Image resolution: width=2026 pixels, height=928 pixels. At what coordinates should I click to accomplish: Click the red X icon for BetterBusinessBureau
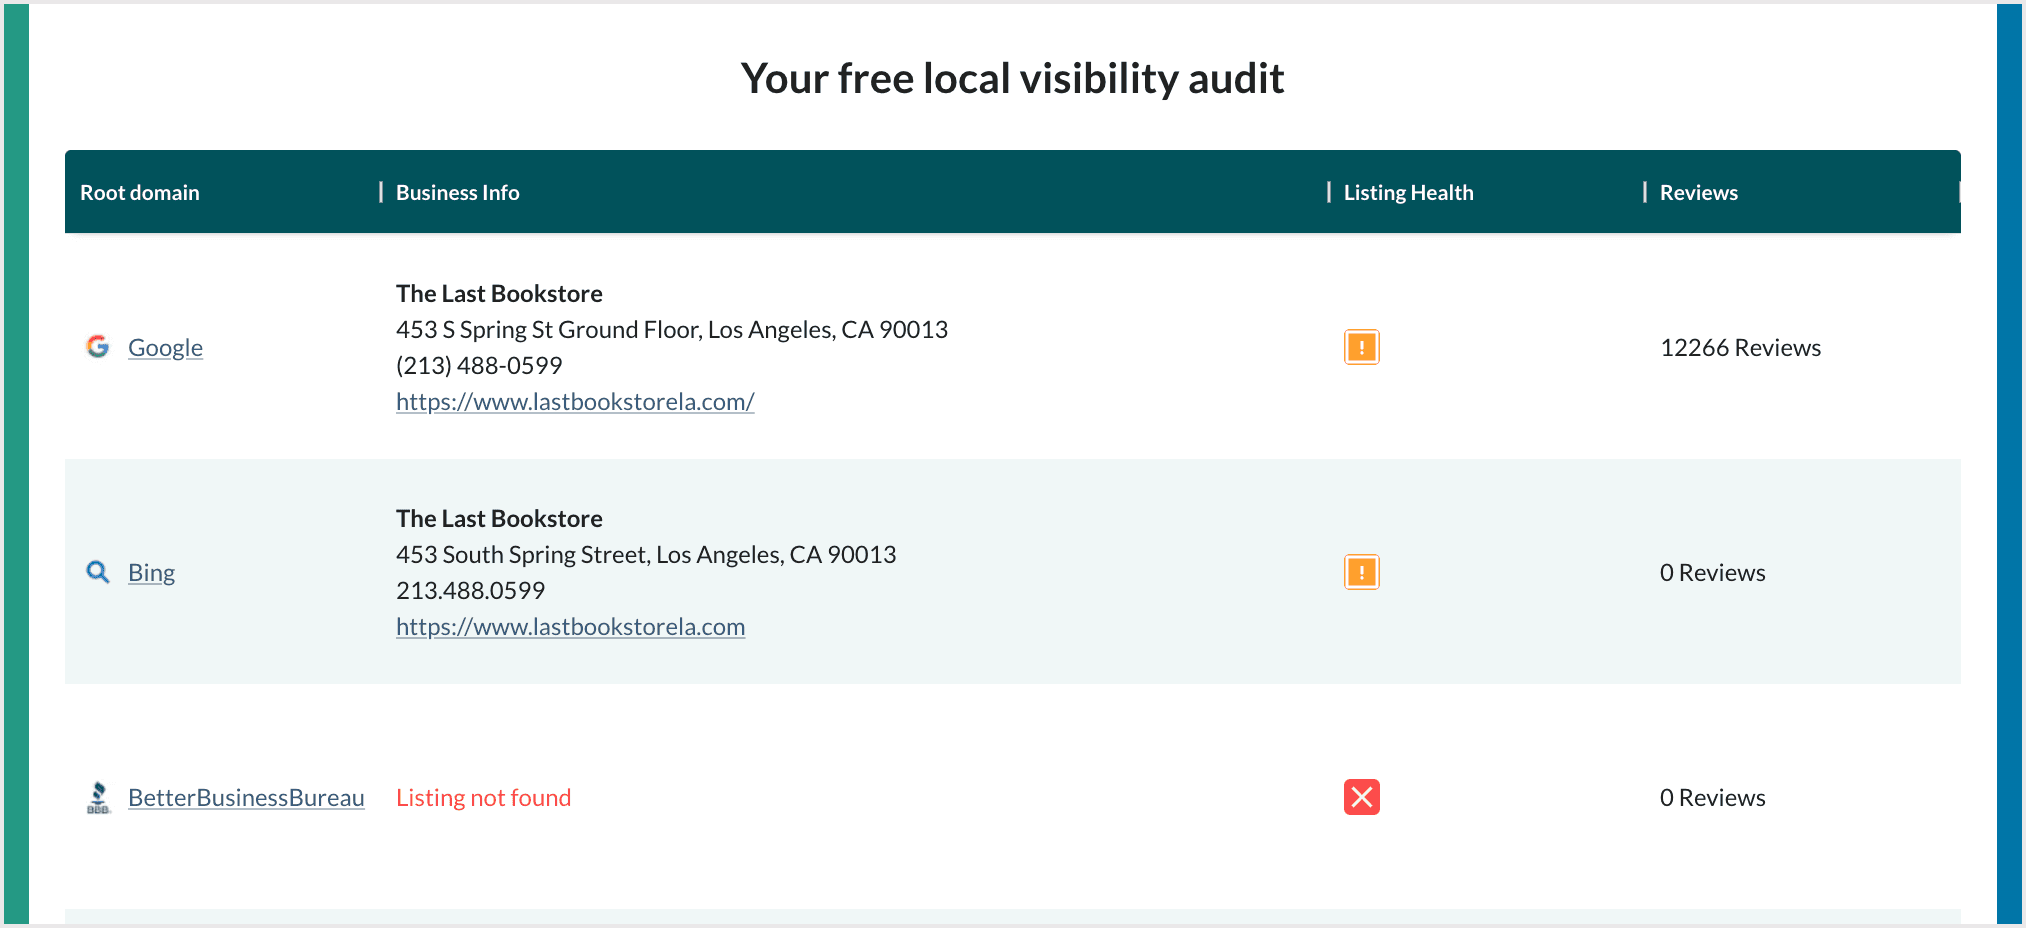pyautogui.click(x=1361, y=797)
